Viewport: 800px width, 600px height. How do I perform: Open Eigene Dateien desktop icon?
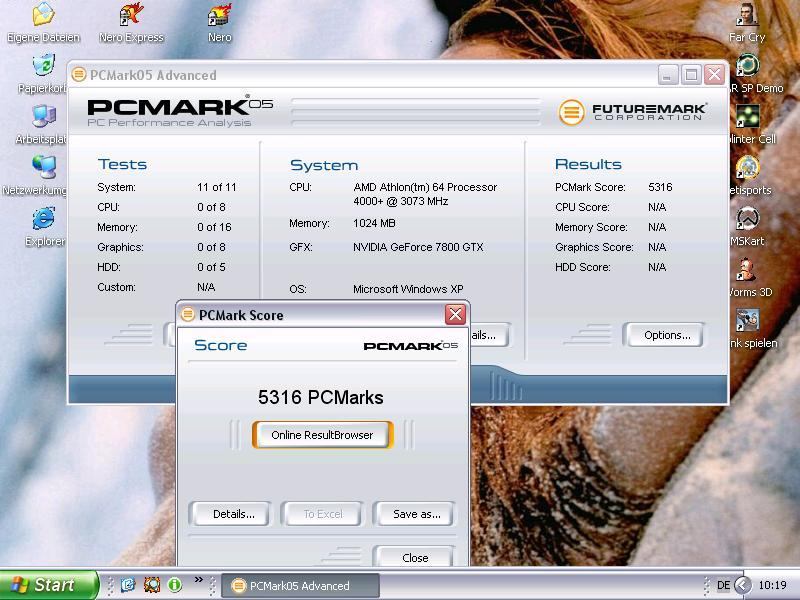(x=44, y=21)
